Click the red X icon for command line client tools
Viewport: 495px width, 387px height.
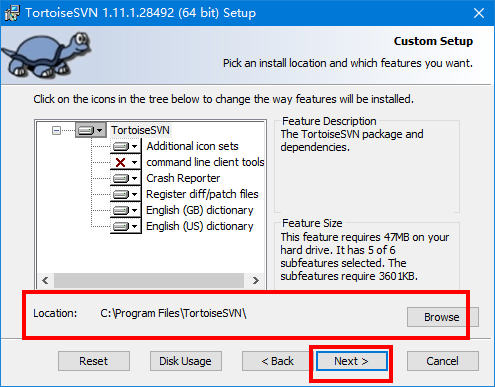pyautogui.click(x=120, y=162)
